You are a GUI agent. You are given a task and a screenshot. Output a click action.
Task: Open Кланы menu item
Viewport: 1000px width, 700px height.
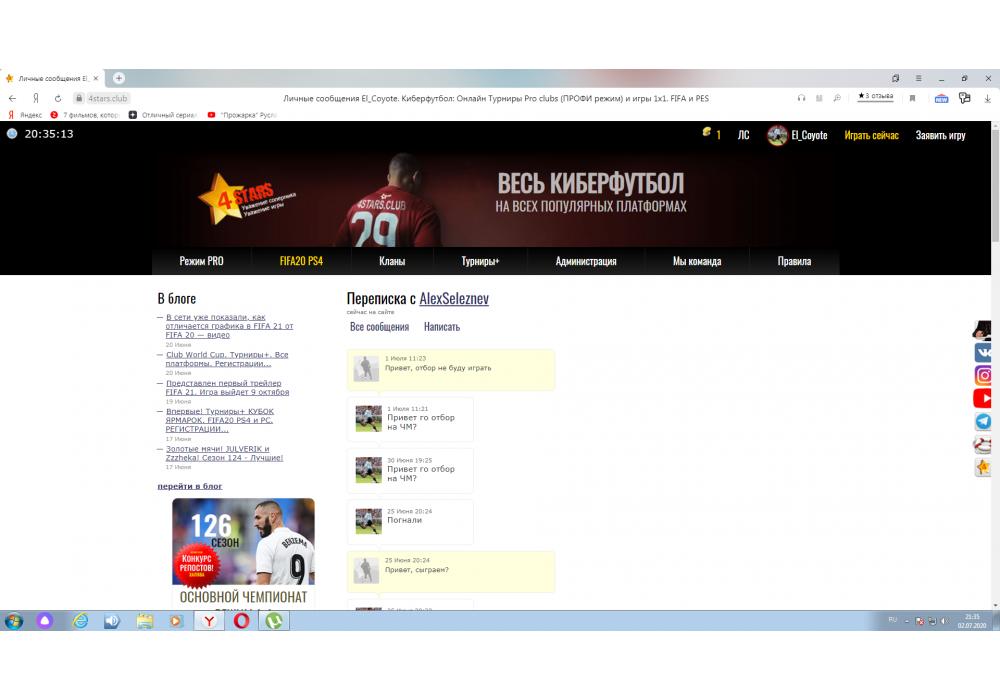(x=392, y=261)
